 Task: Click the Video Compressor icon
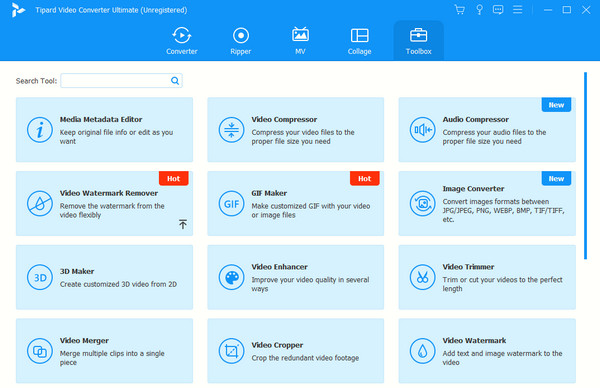pyautogui.click(x=231, y=130)
